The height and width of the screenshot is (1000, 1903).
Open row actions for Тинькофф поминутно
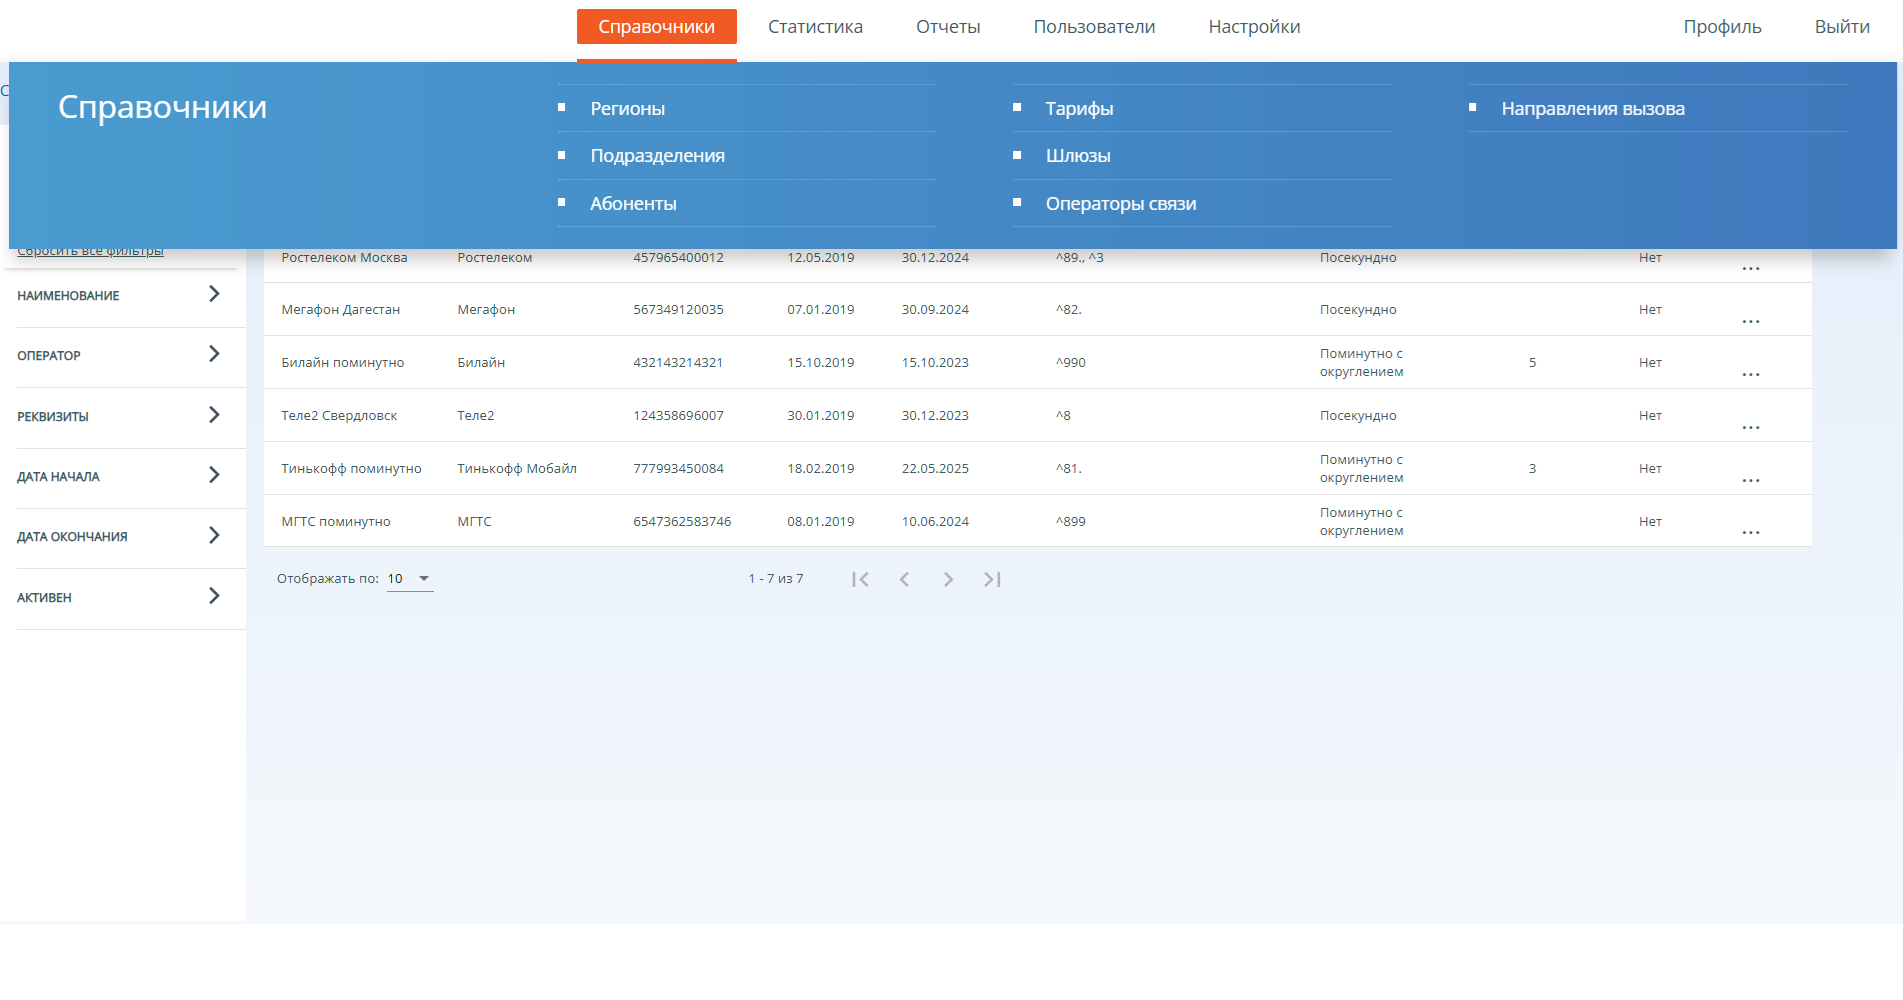1750,480
